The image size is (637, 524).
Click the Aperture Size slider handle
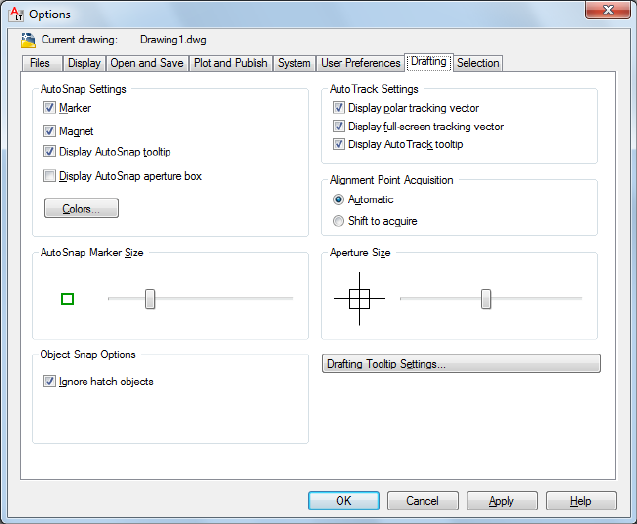[486, 298]
